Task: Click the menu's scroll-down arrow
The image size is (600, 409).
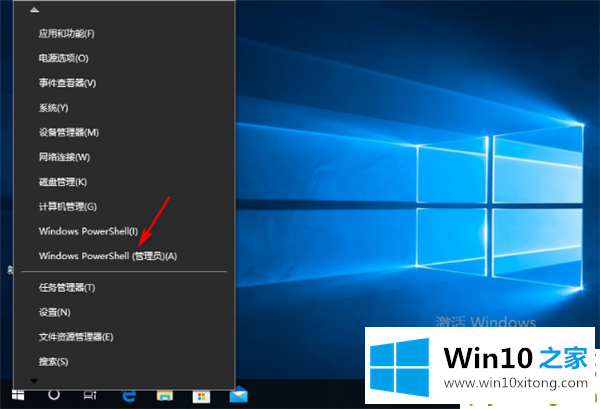Action: (34, 381)
